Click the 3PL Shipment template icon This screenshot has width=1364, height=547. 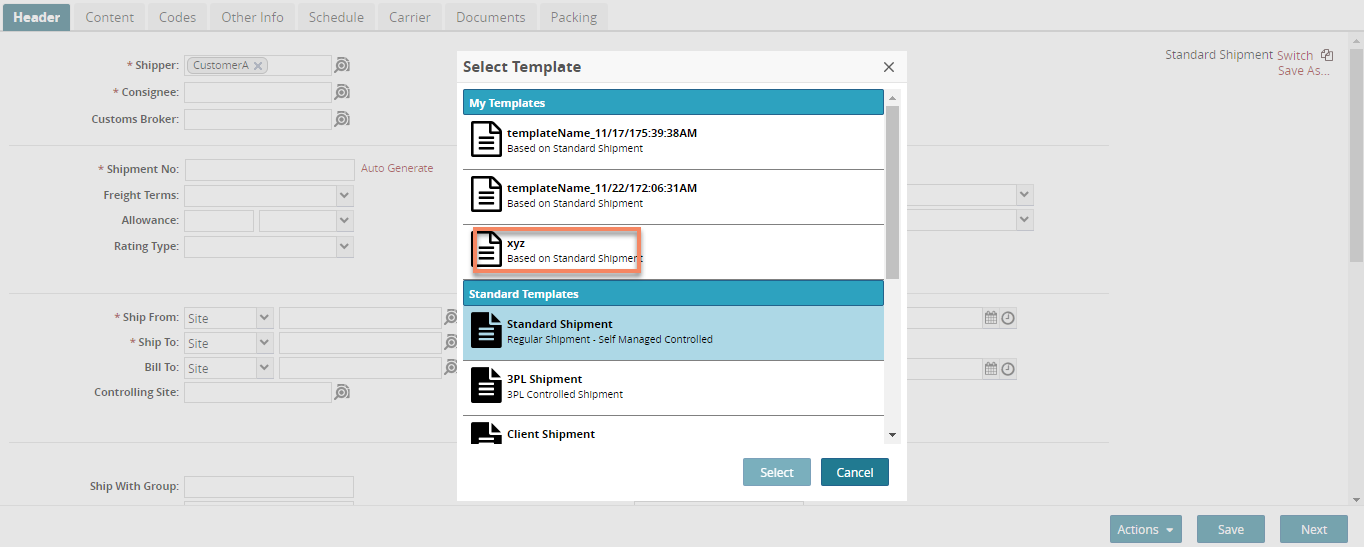486,386
